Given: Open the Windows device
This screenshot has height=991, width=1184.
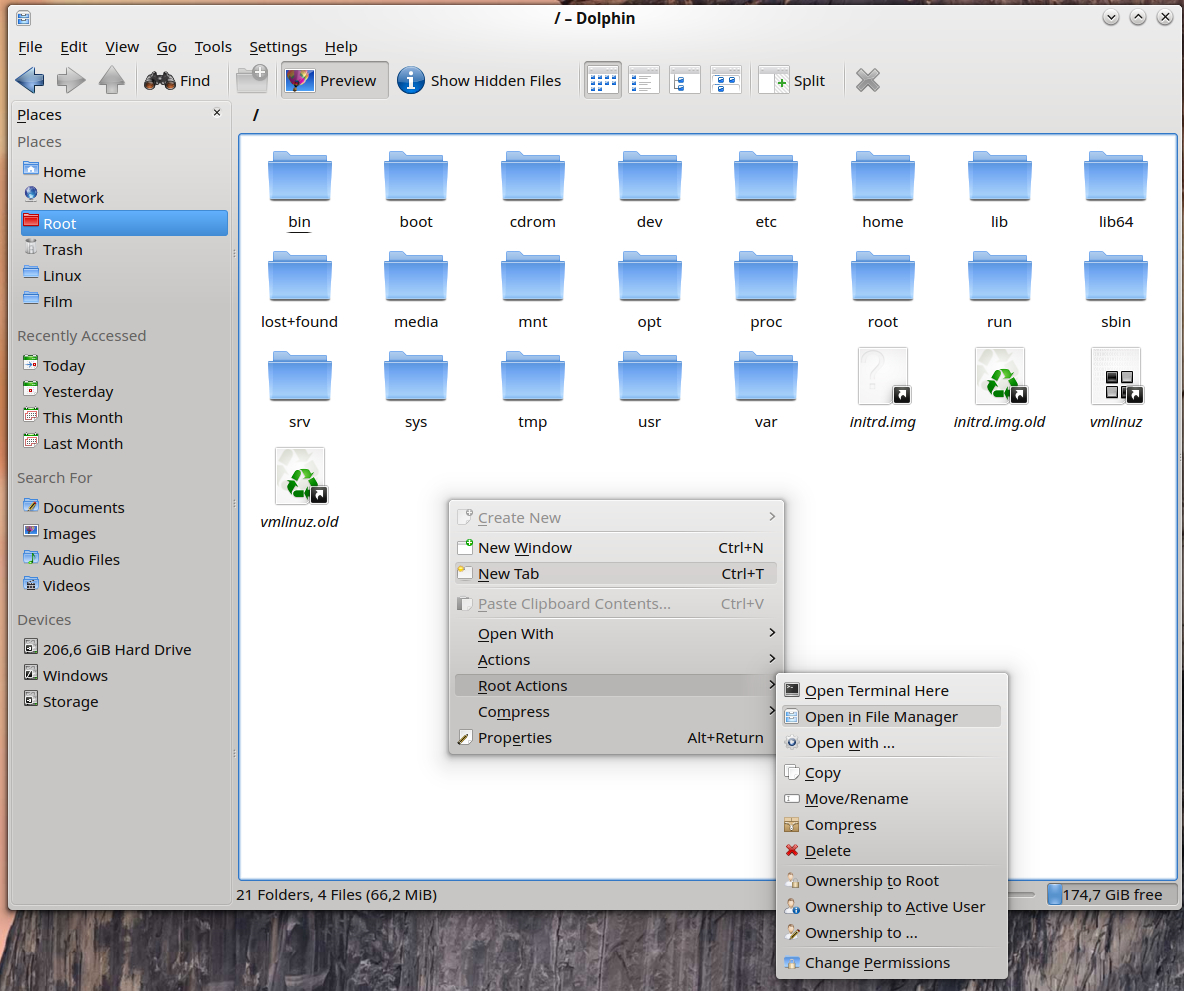Looking at the screenshot, I should [125, 675].
